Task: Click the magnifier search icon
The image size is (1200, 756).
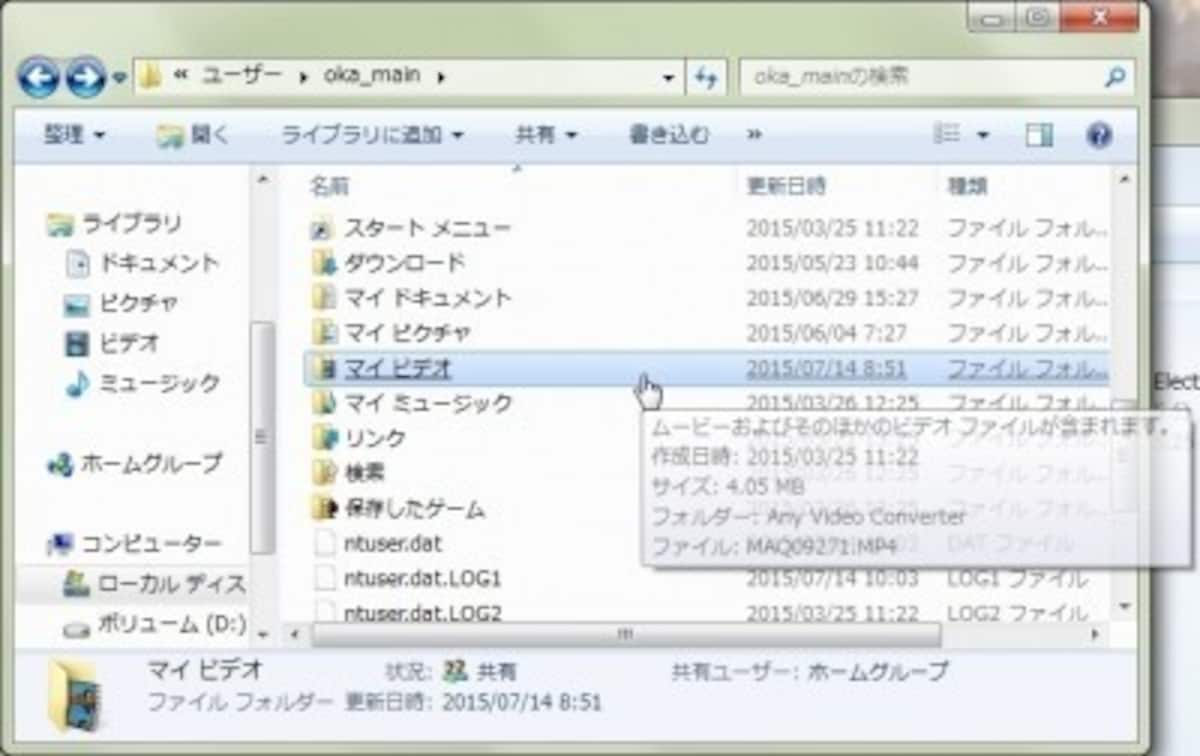Action: coord(1114,76)
